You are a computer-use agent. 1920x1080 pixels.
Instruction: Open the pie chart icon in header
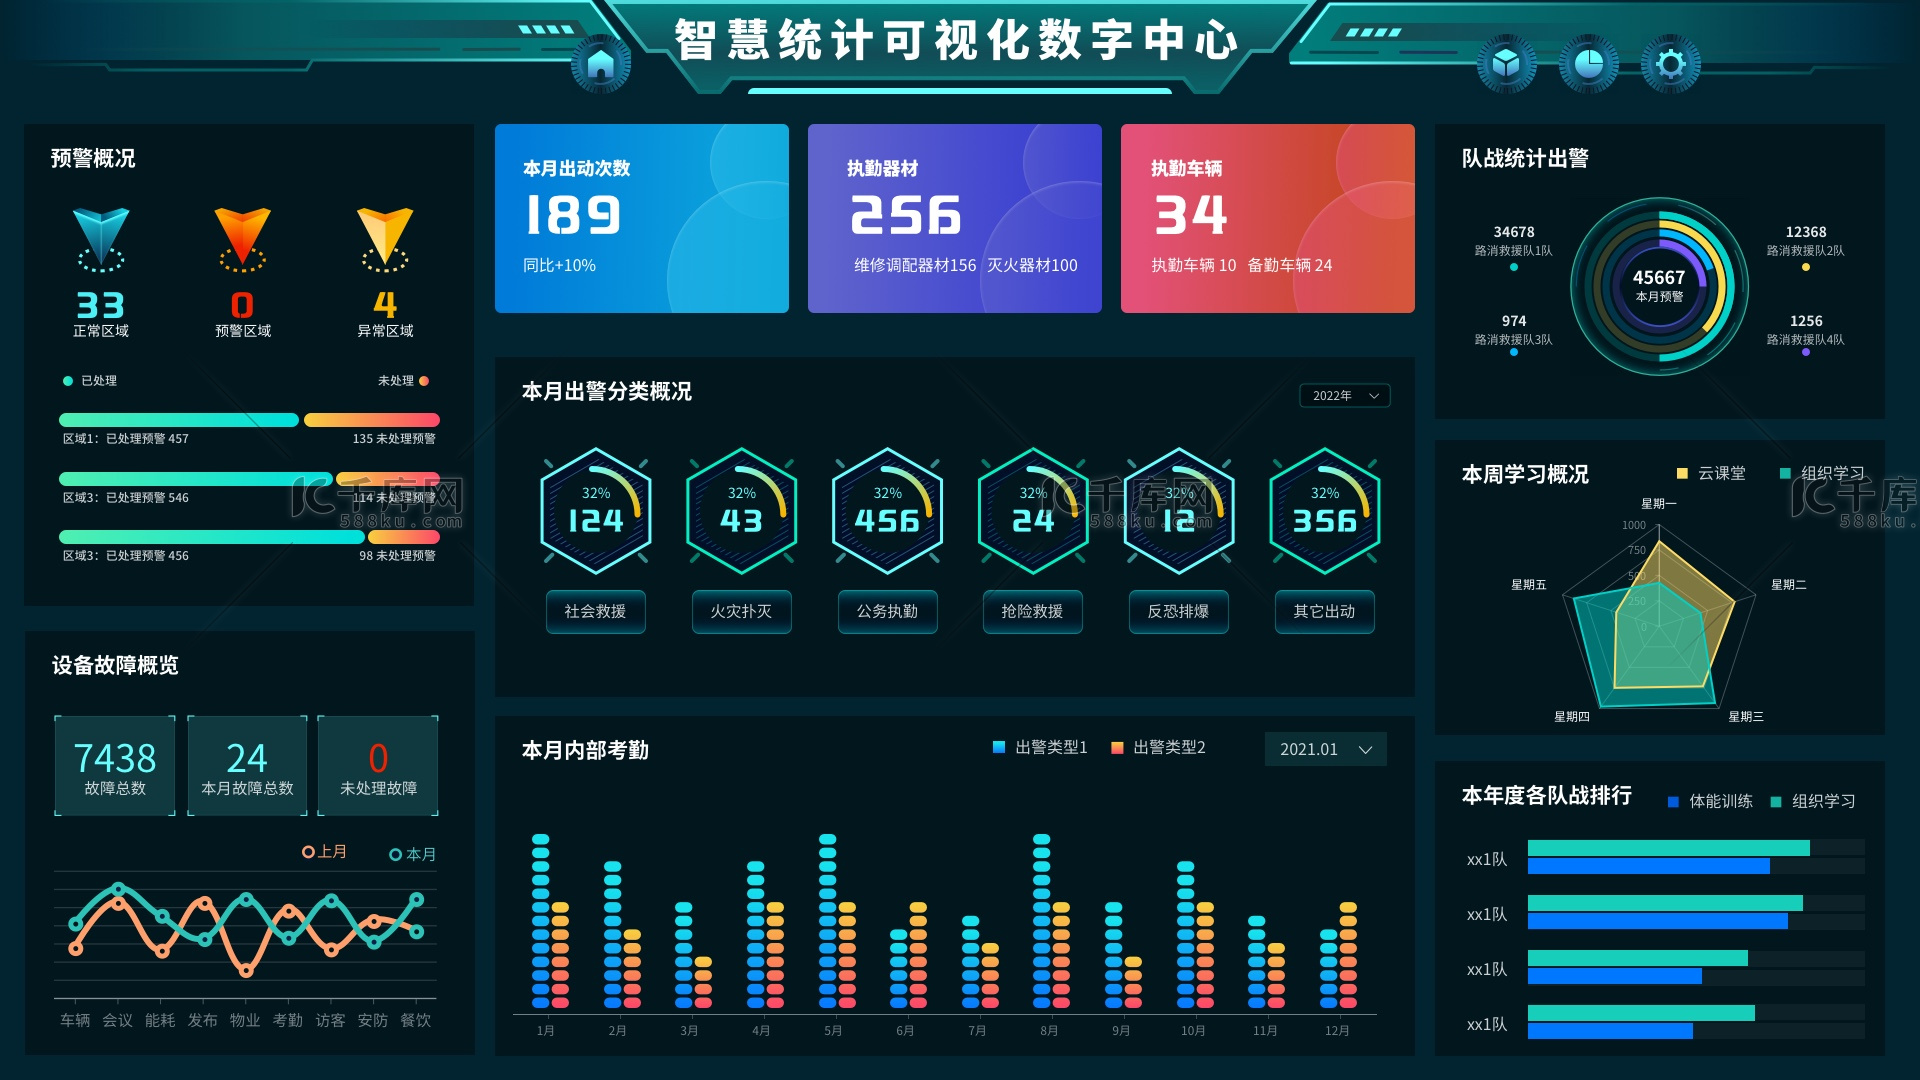pos(1588,64)
